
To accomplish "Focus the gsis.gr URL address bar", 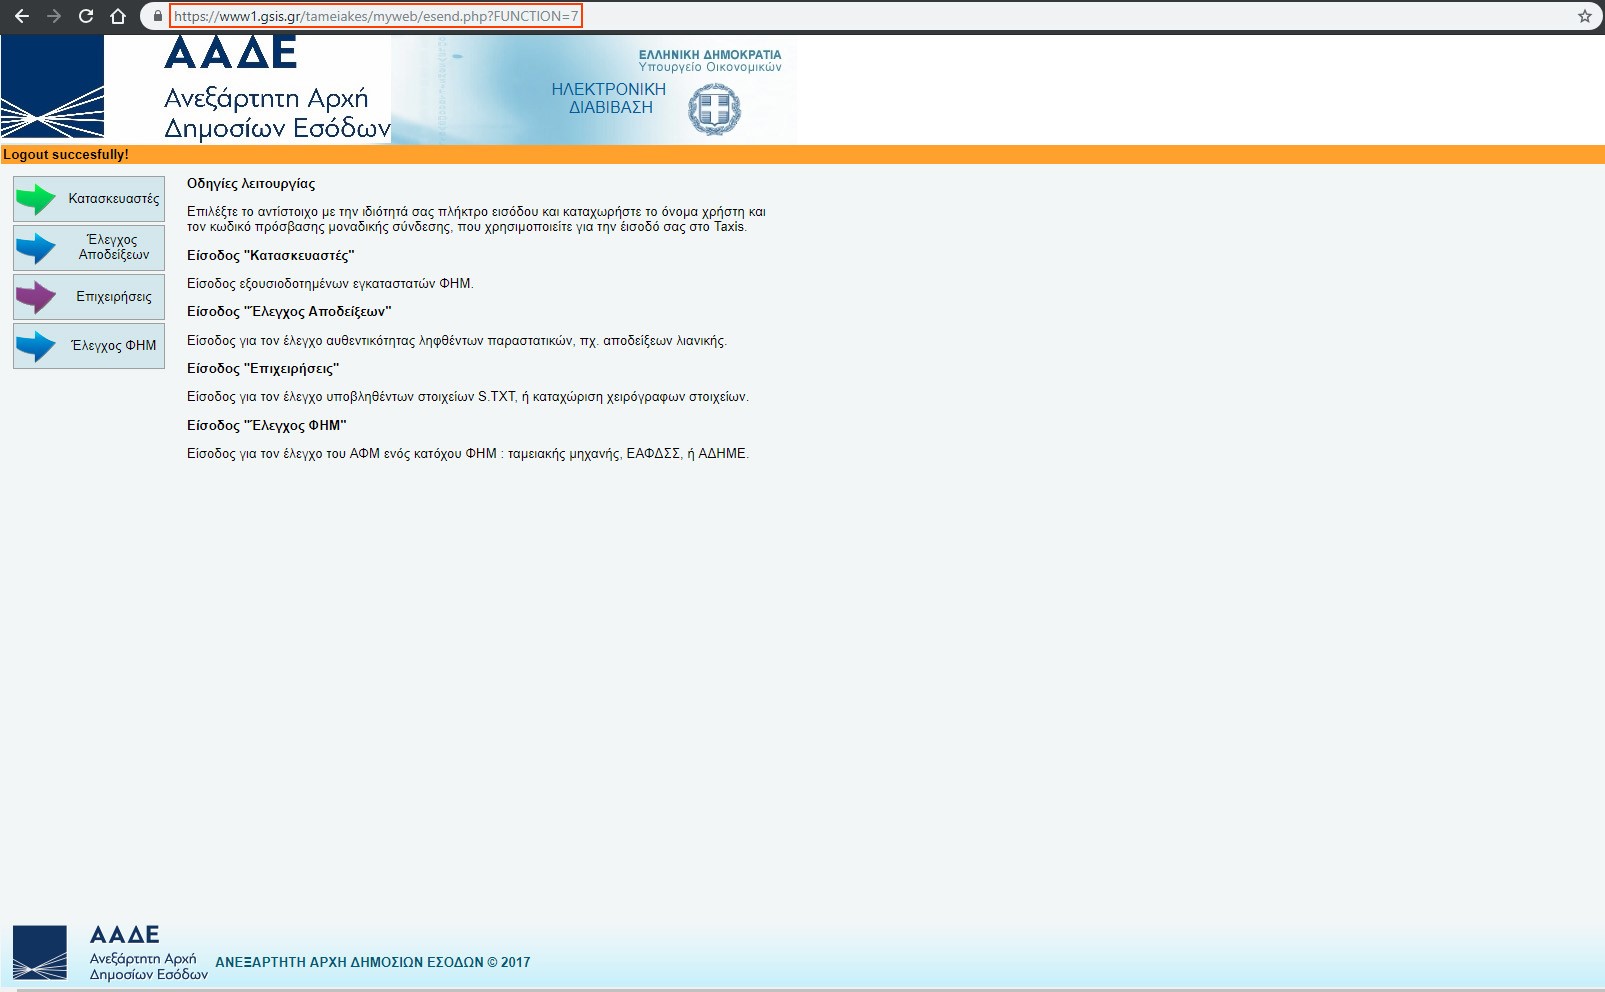I will click(x=375, y=16).
